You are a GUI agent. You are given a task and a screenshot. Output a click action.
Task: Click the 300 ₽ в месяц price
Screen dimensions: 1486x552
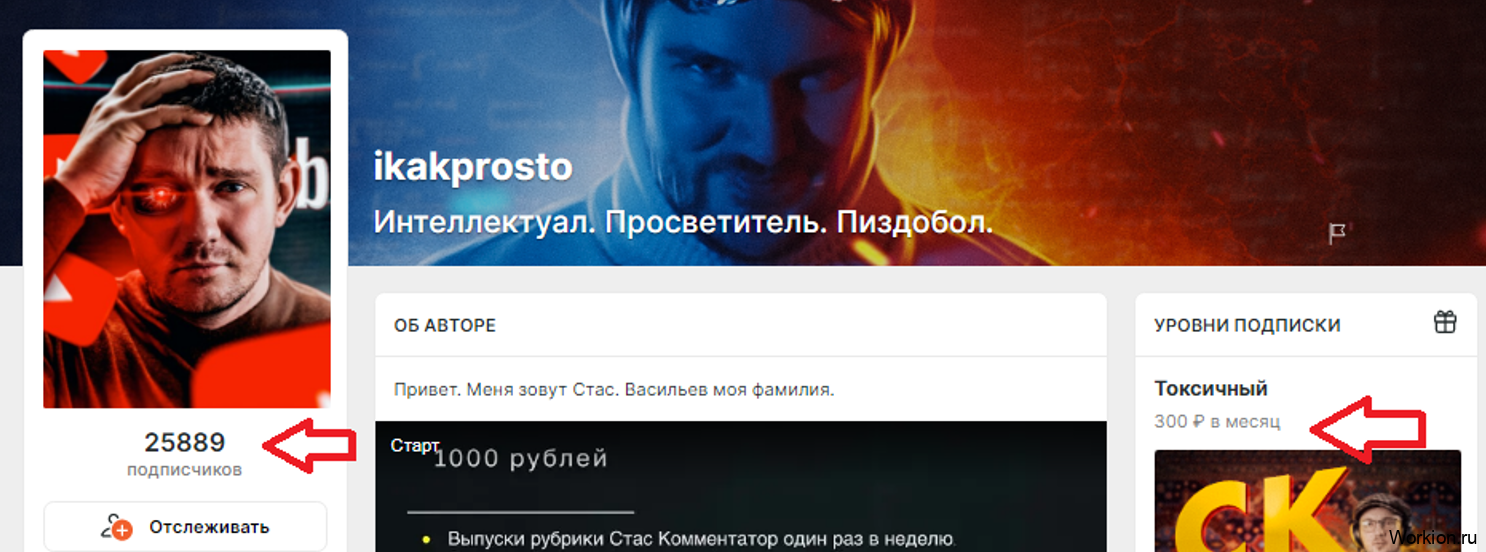pyautogui.click(x=1217, y=422)
